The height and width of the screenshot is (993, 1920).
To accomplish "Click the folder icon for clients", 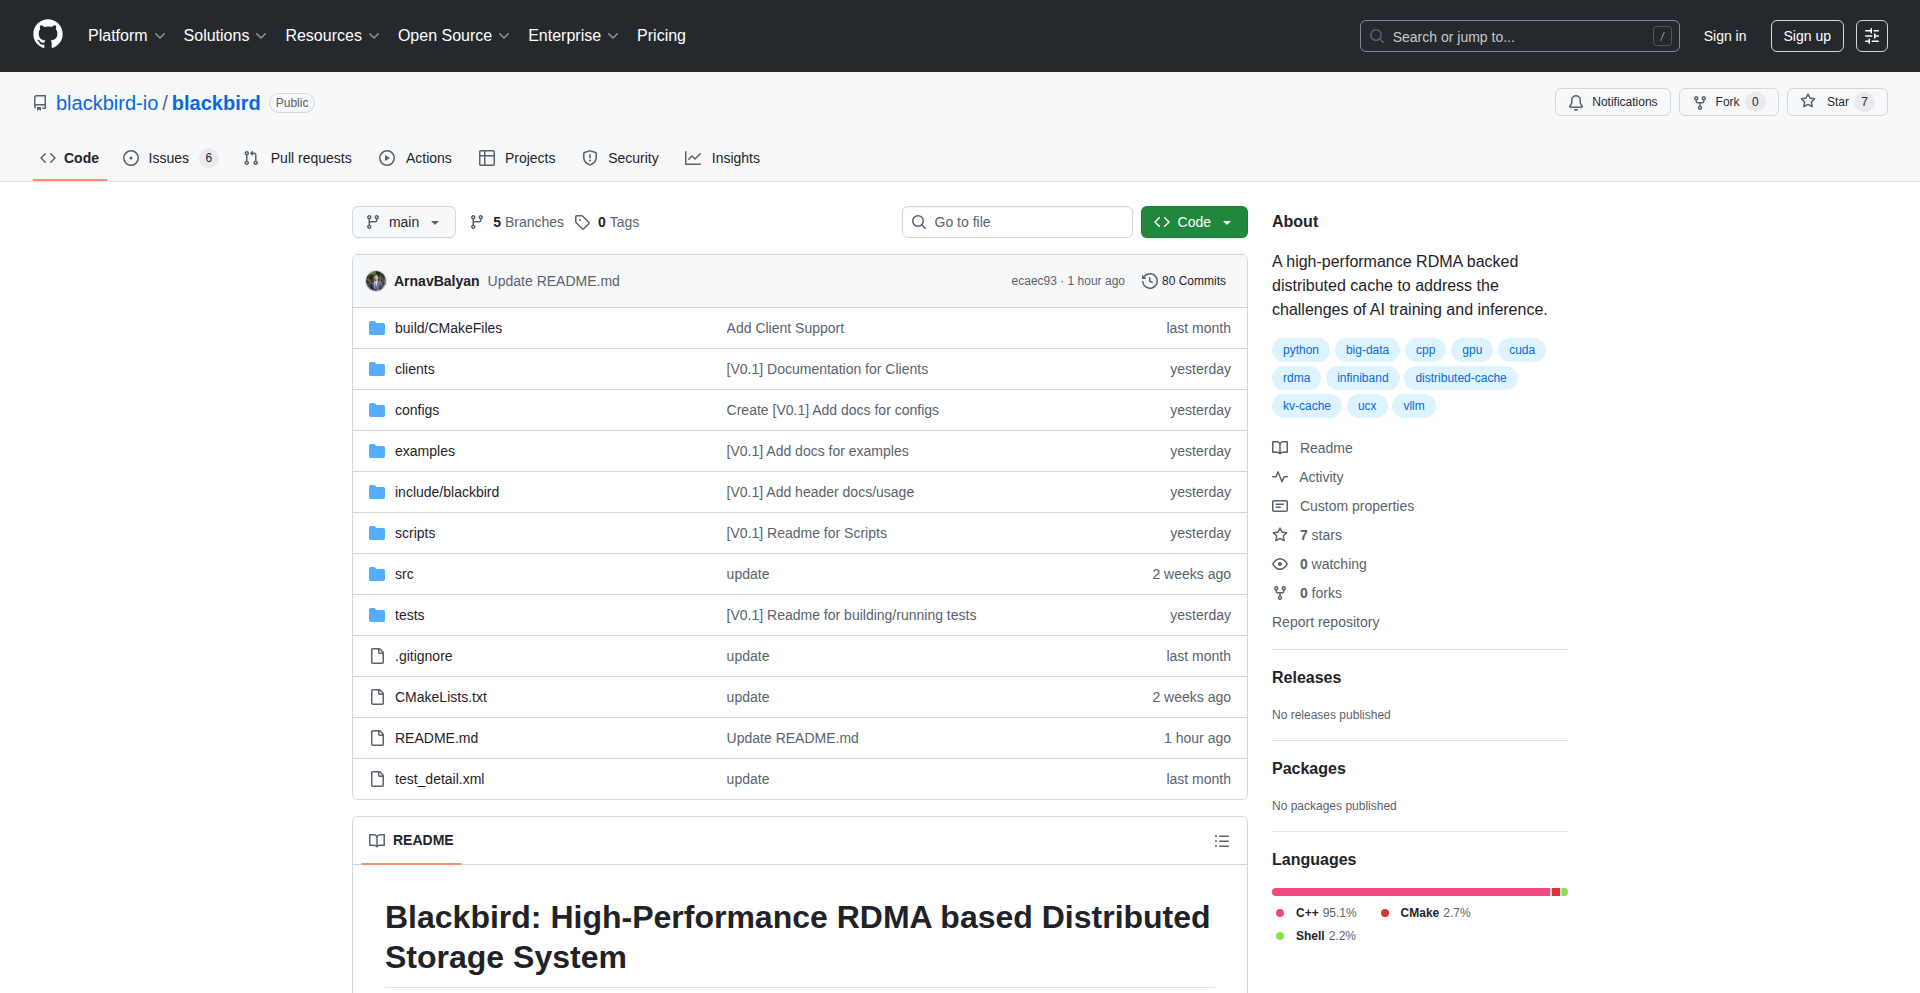I will pos(377,369).
